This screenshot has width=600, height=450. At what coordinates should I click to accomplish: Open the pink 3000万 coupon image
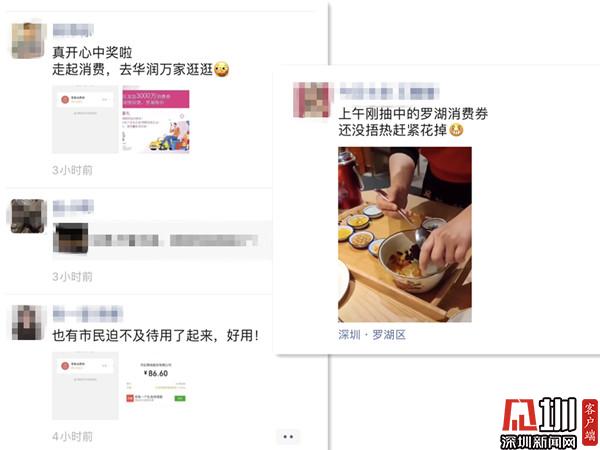pyautogui.click(x=156, y=120)
